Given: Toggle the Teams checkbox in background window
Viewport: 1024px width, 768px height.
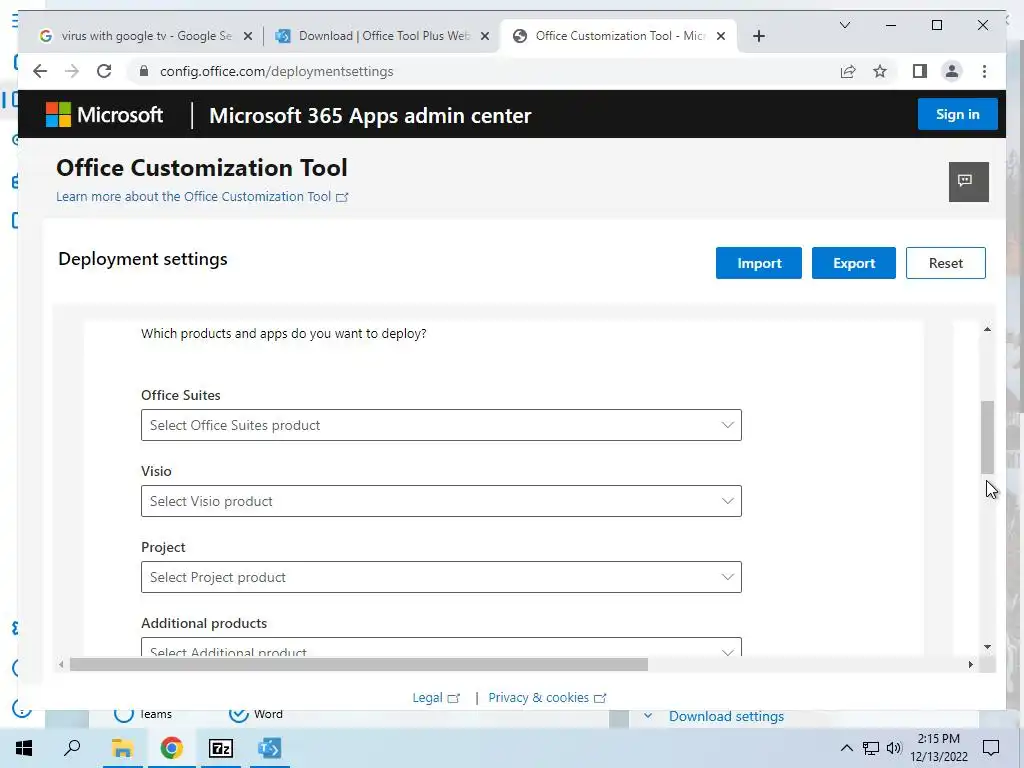Looking at the screenshot, I should pyautogui.click(x=123, y=714).
